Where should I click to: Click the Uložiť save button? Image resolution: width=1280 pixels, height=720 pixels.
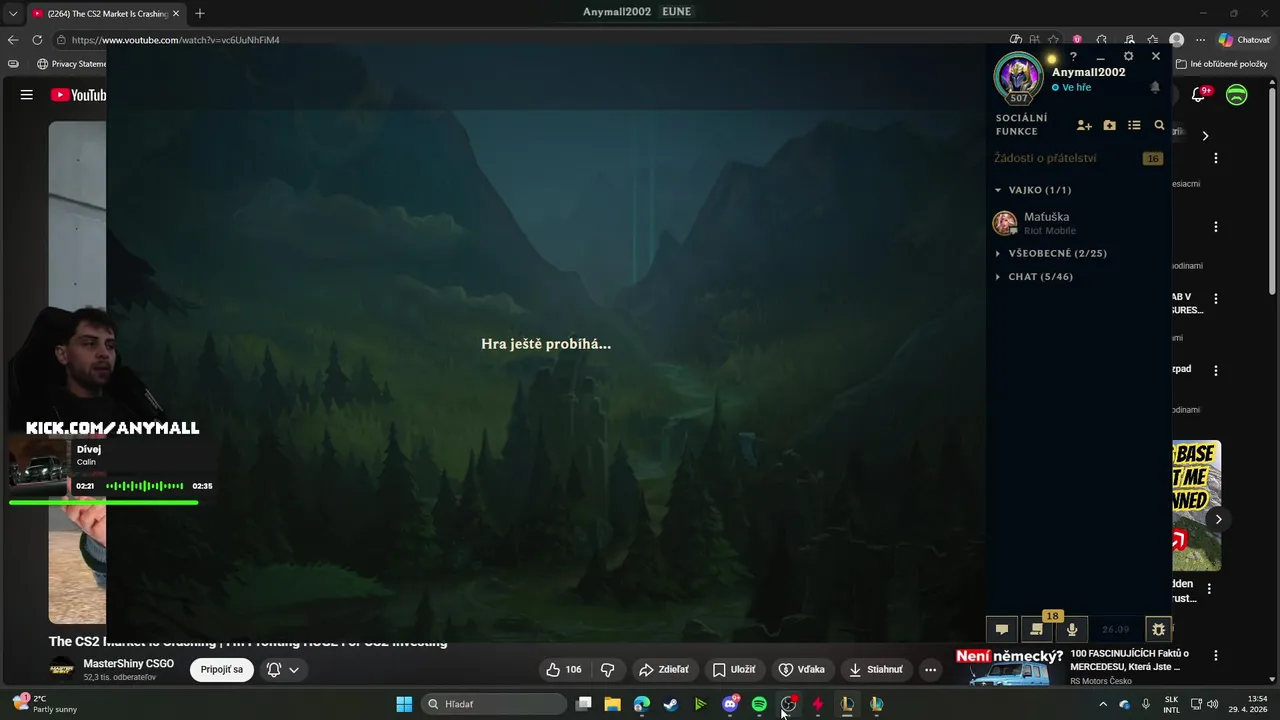[x=734, y=669]
